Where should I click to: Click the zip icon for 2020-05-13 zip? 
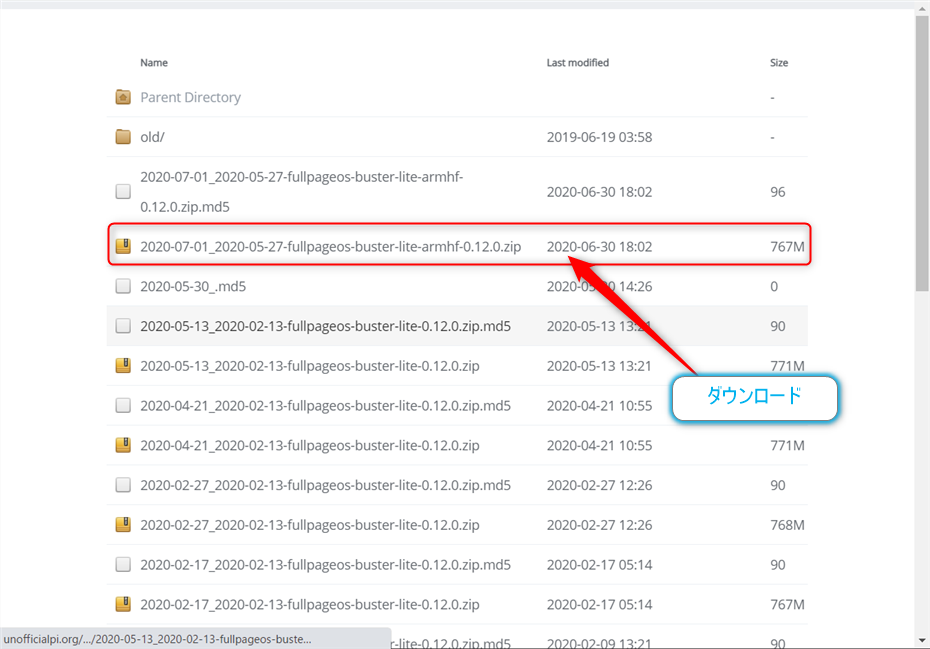tap(123, 365)
